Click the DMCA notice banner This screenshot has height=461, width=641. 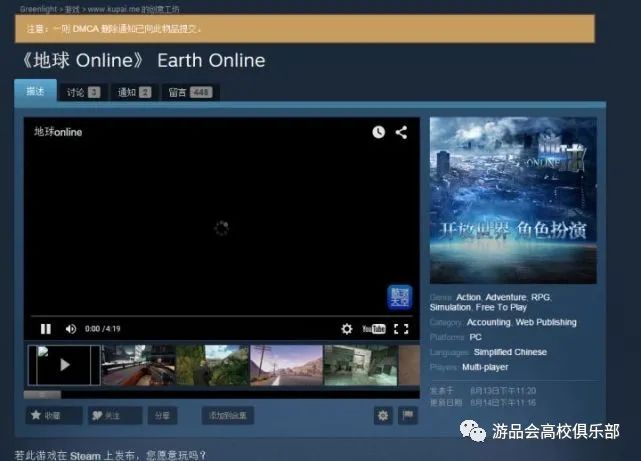point(305,29)
